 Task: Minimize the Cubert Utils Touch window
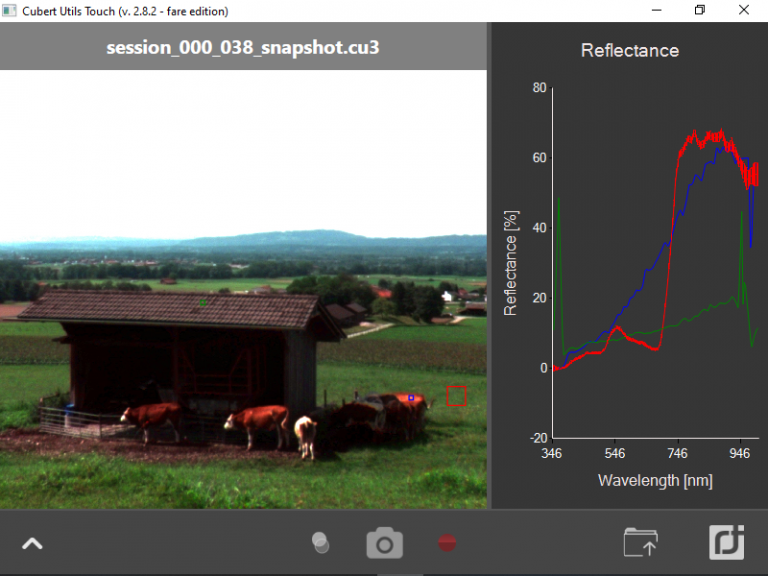(x=656, y=10)
